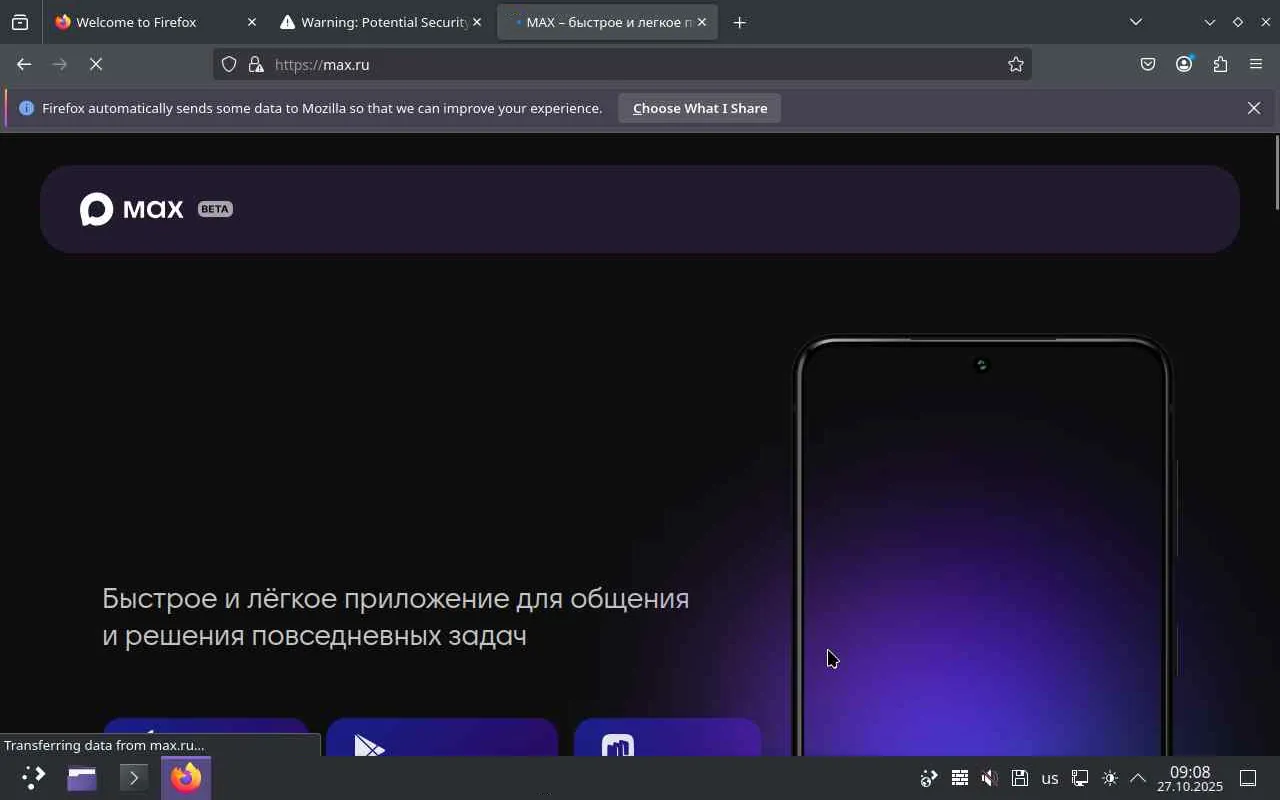Click the floppy disk tray icon
The width and height of the screenshot is (1280, 800).
pyautogui.click(x=1020, y=778)
